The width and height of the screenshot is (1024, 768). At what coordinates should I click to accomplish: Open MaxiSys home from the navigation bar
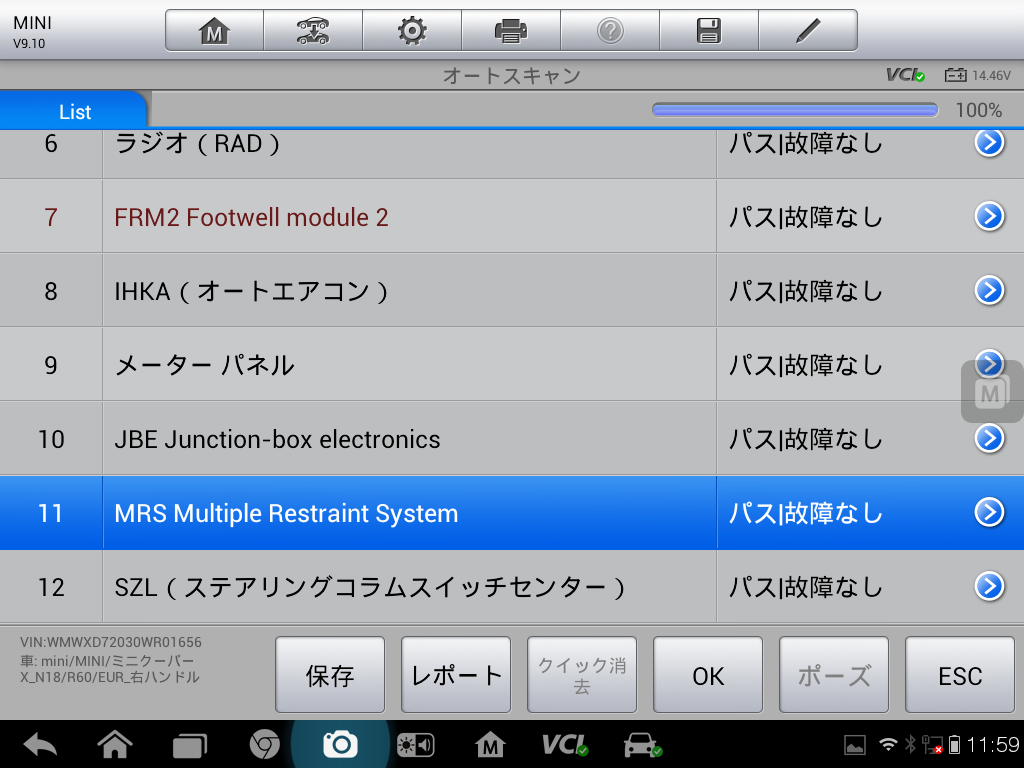490,744
